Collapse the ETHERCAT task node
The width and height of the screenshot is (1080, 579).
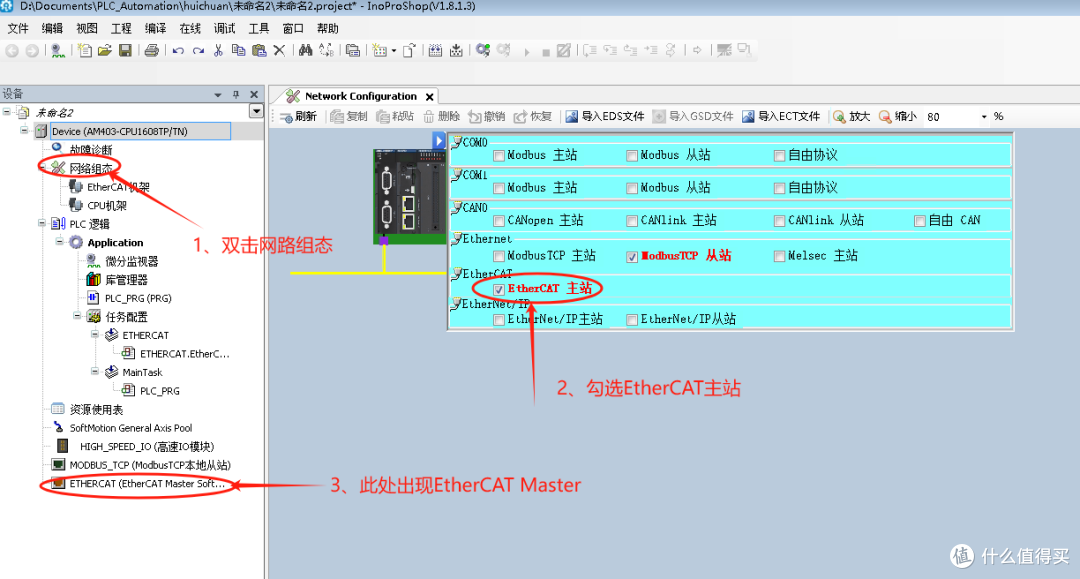point(95,335)
